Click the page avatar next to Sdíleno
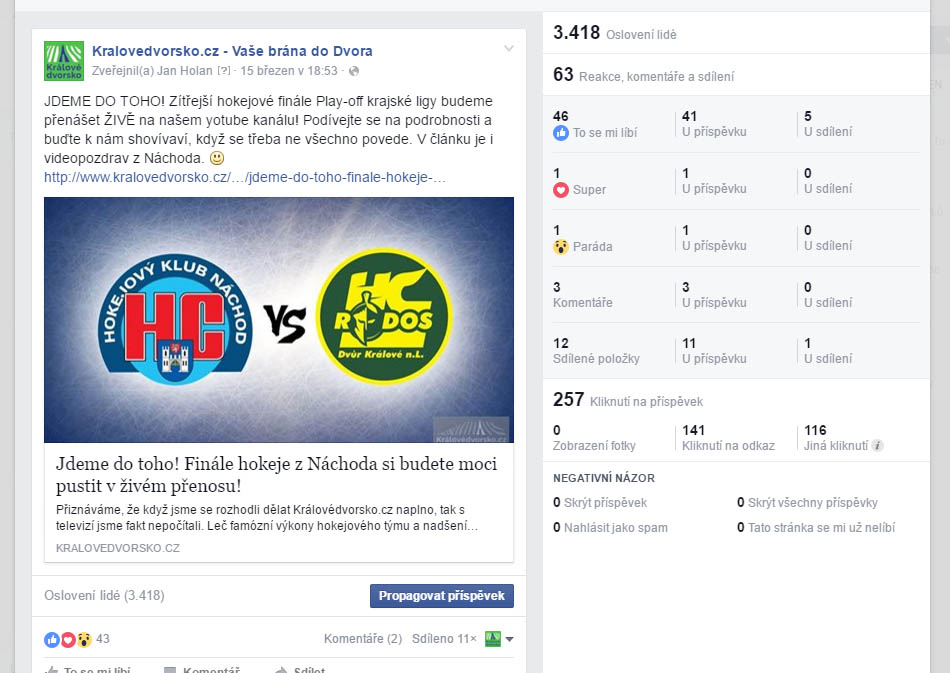This screenshot has height=673, width=950. coord(493,639)
